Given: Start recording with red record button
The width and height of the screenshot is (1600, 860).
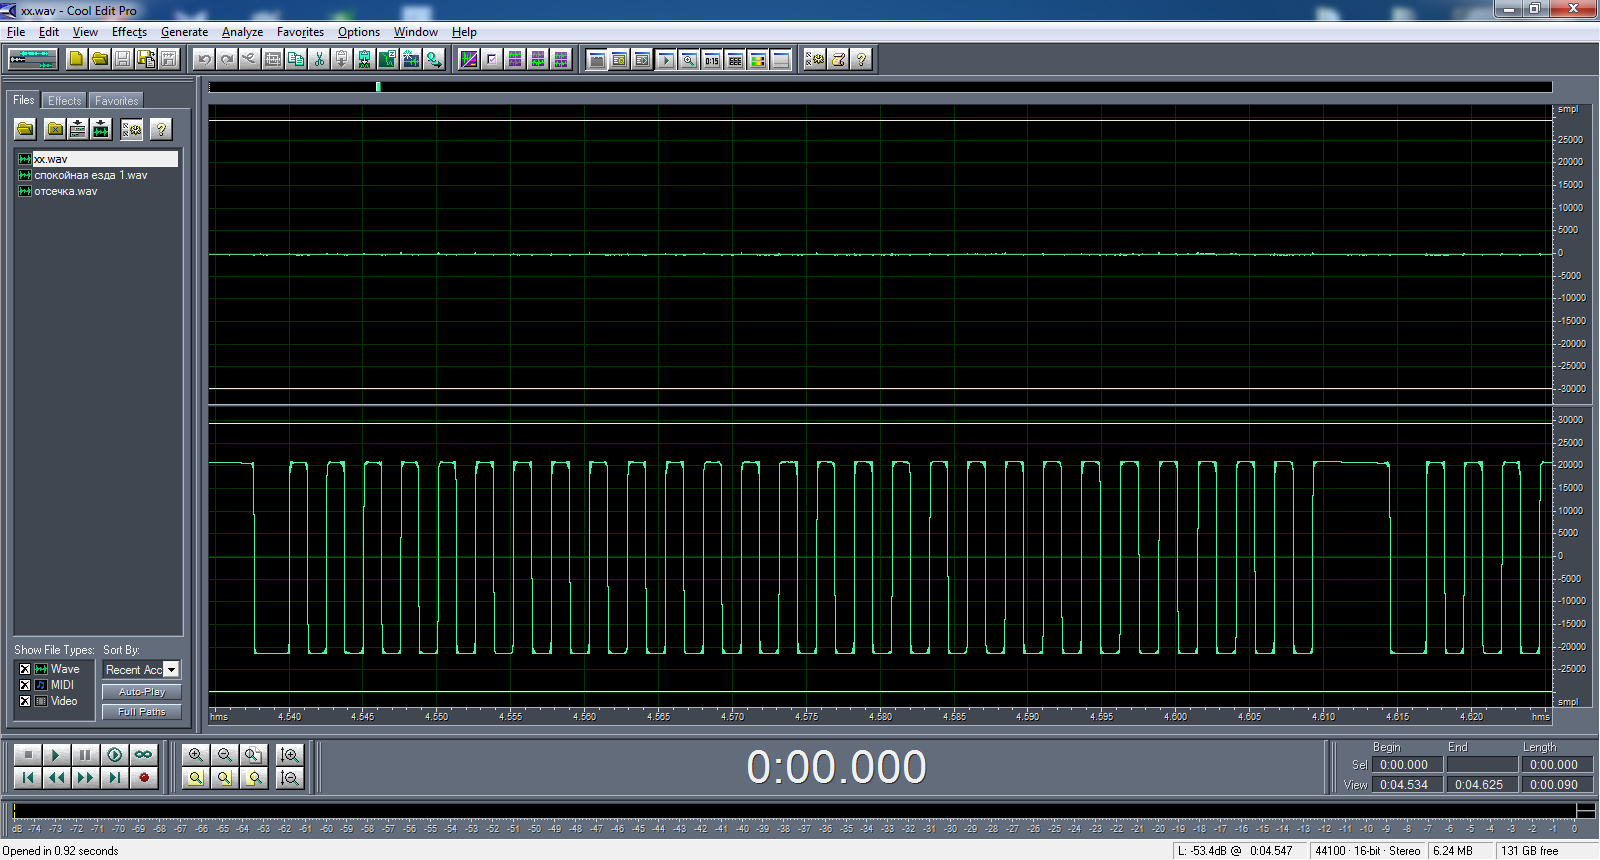Looking at the screenshot, I should (144, 778).
